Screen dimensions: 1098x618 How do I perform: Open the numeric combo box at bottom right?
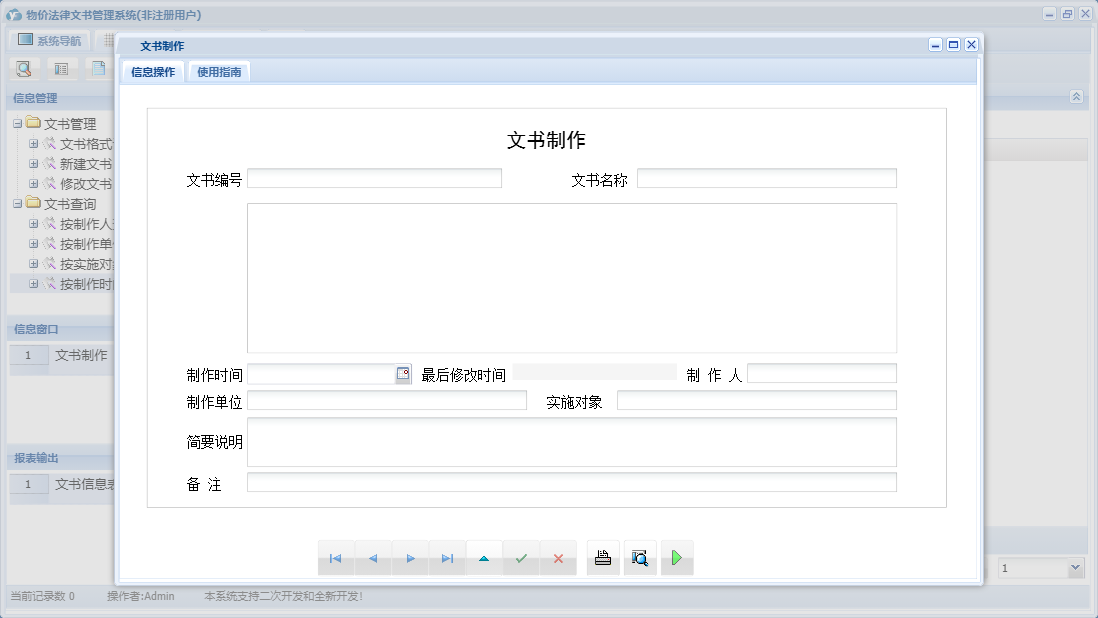(x=1075, y=567)
